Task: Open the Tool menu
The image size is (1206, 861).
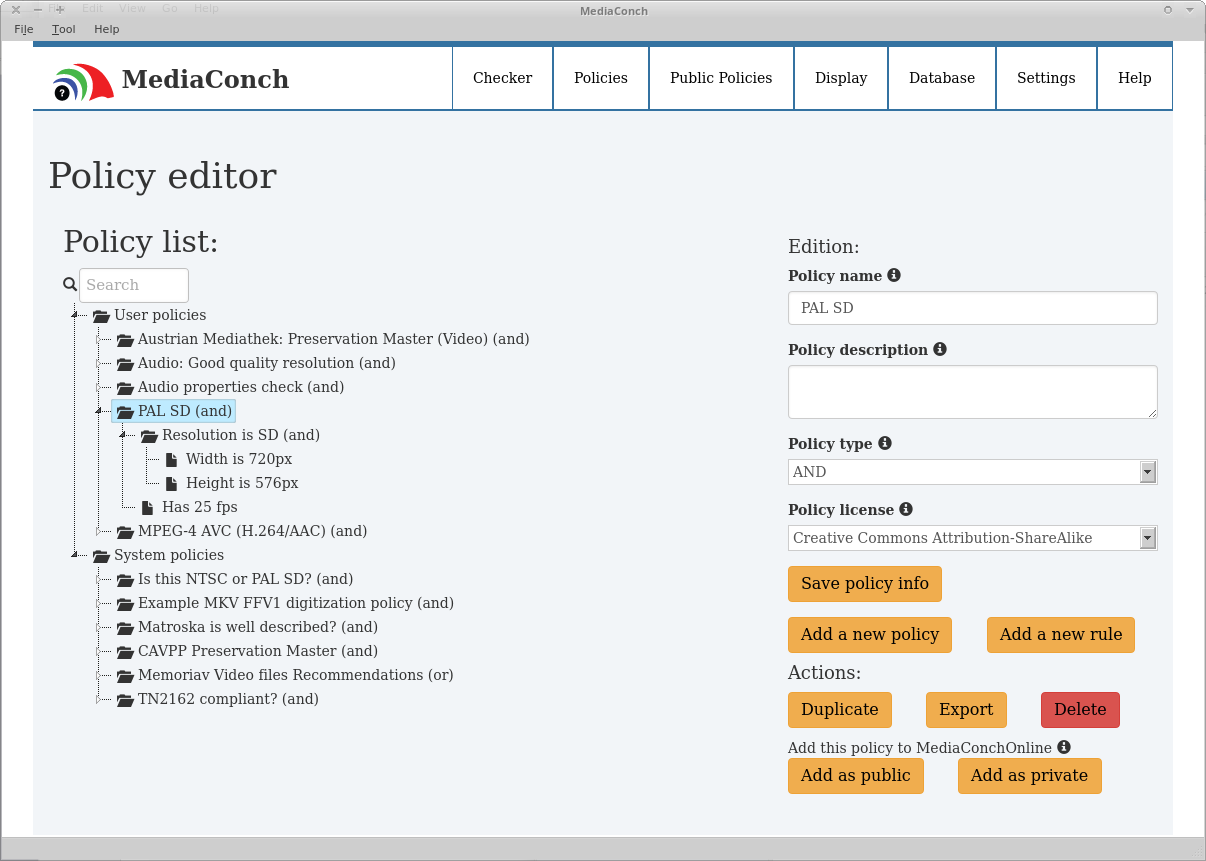Action: pyautogui.click(x=64, y=29)
